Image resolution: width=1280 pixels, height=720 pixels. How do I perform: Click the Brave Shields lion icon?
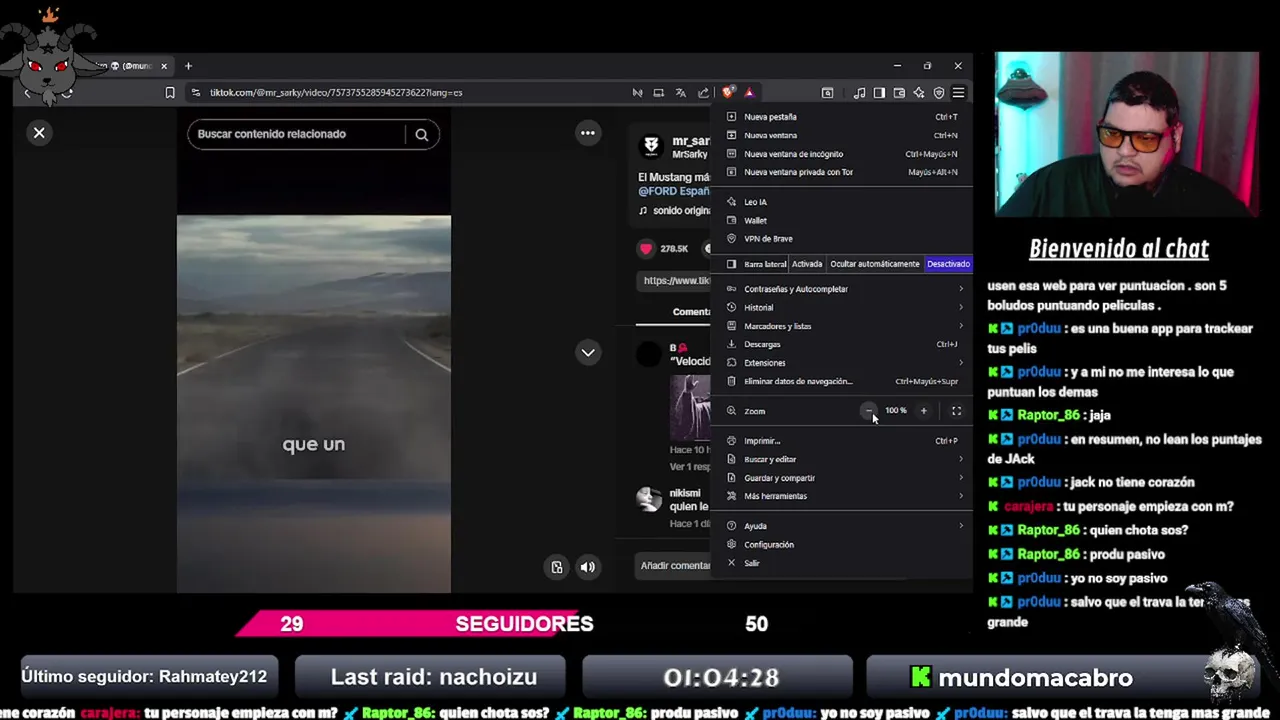tap(729, 93)
